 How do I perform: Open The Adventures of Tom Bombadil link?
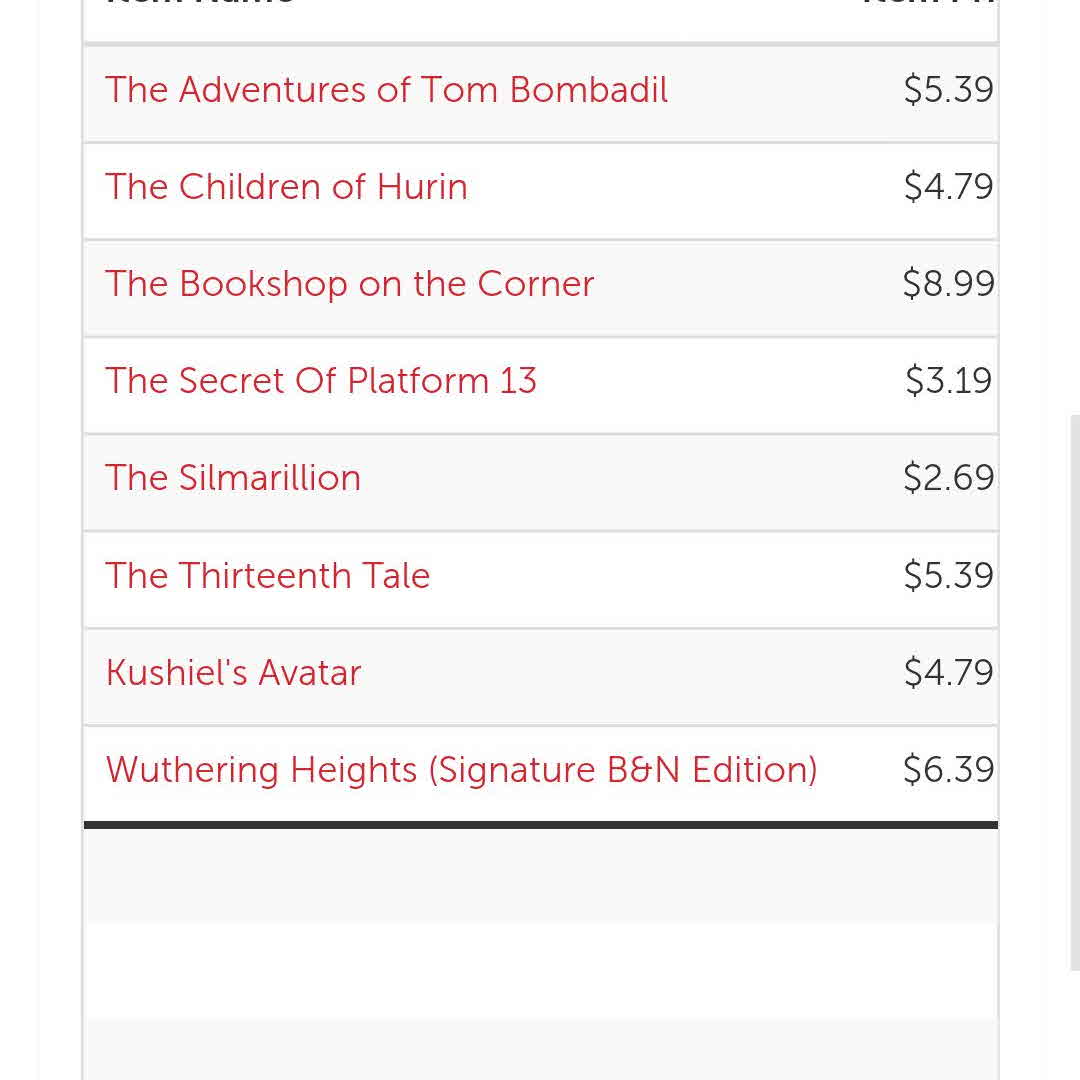click(386, 90)
